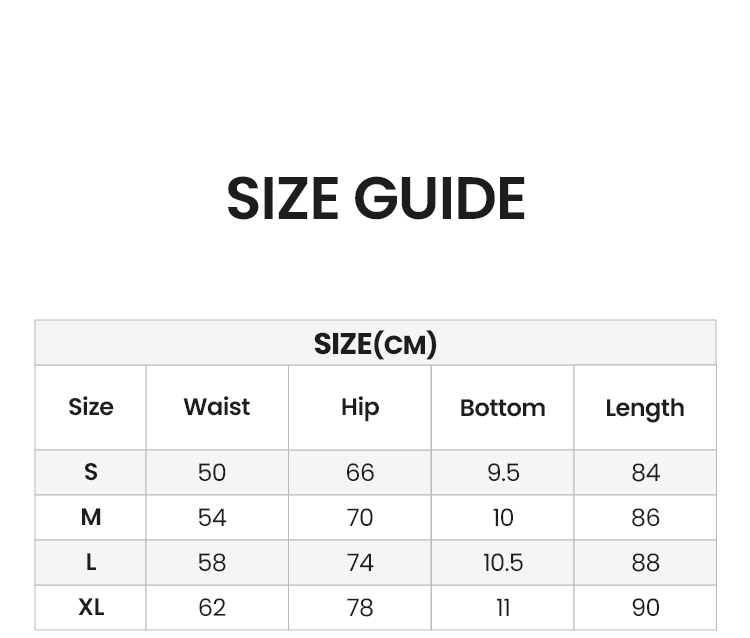Click the bottom value 9.5
The height and width of the screenshot is (638, 750).
pos(503,473)
